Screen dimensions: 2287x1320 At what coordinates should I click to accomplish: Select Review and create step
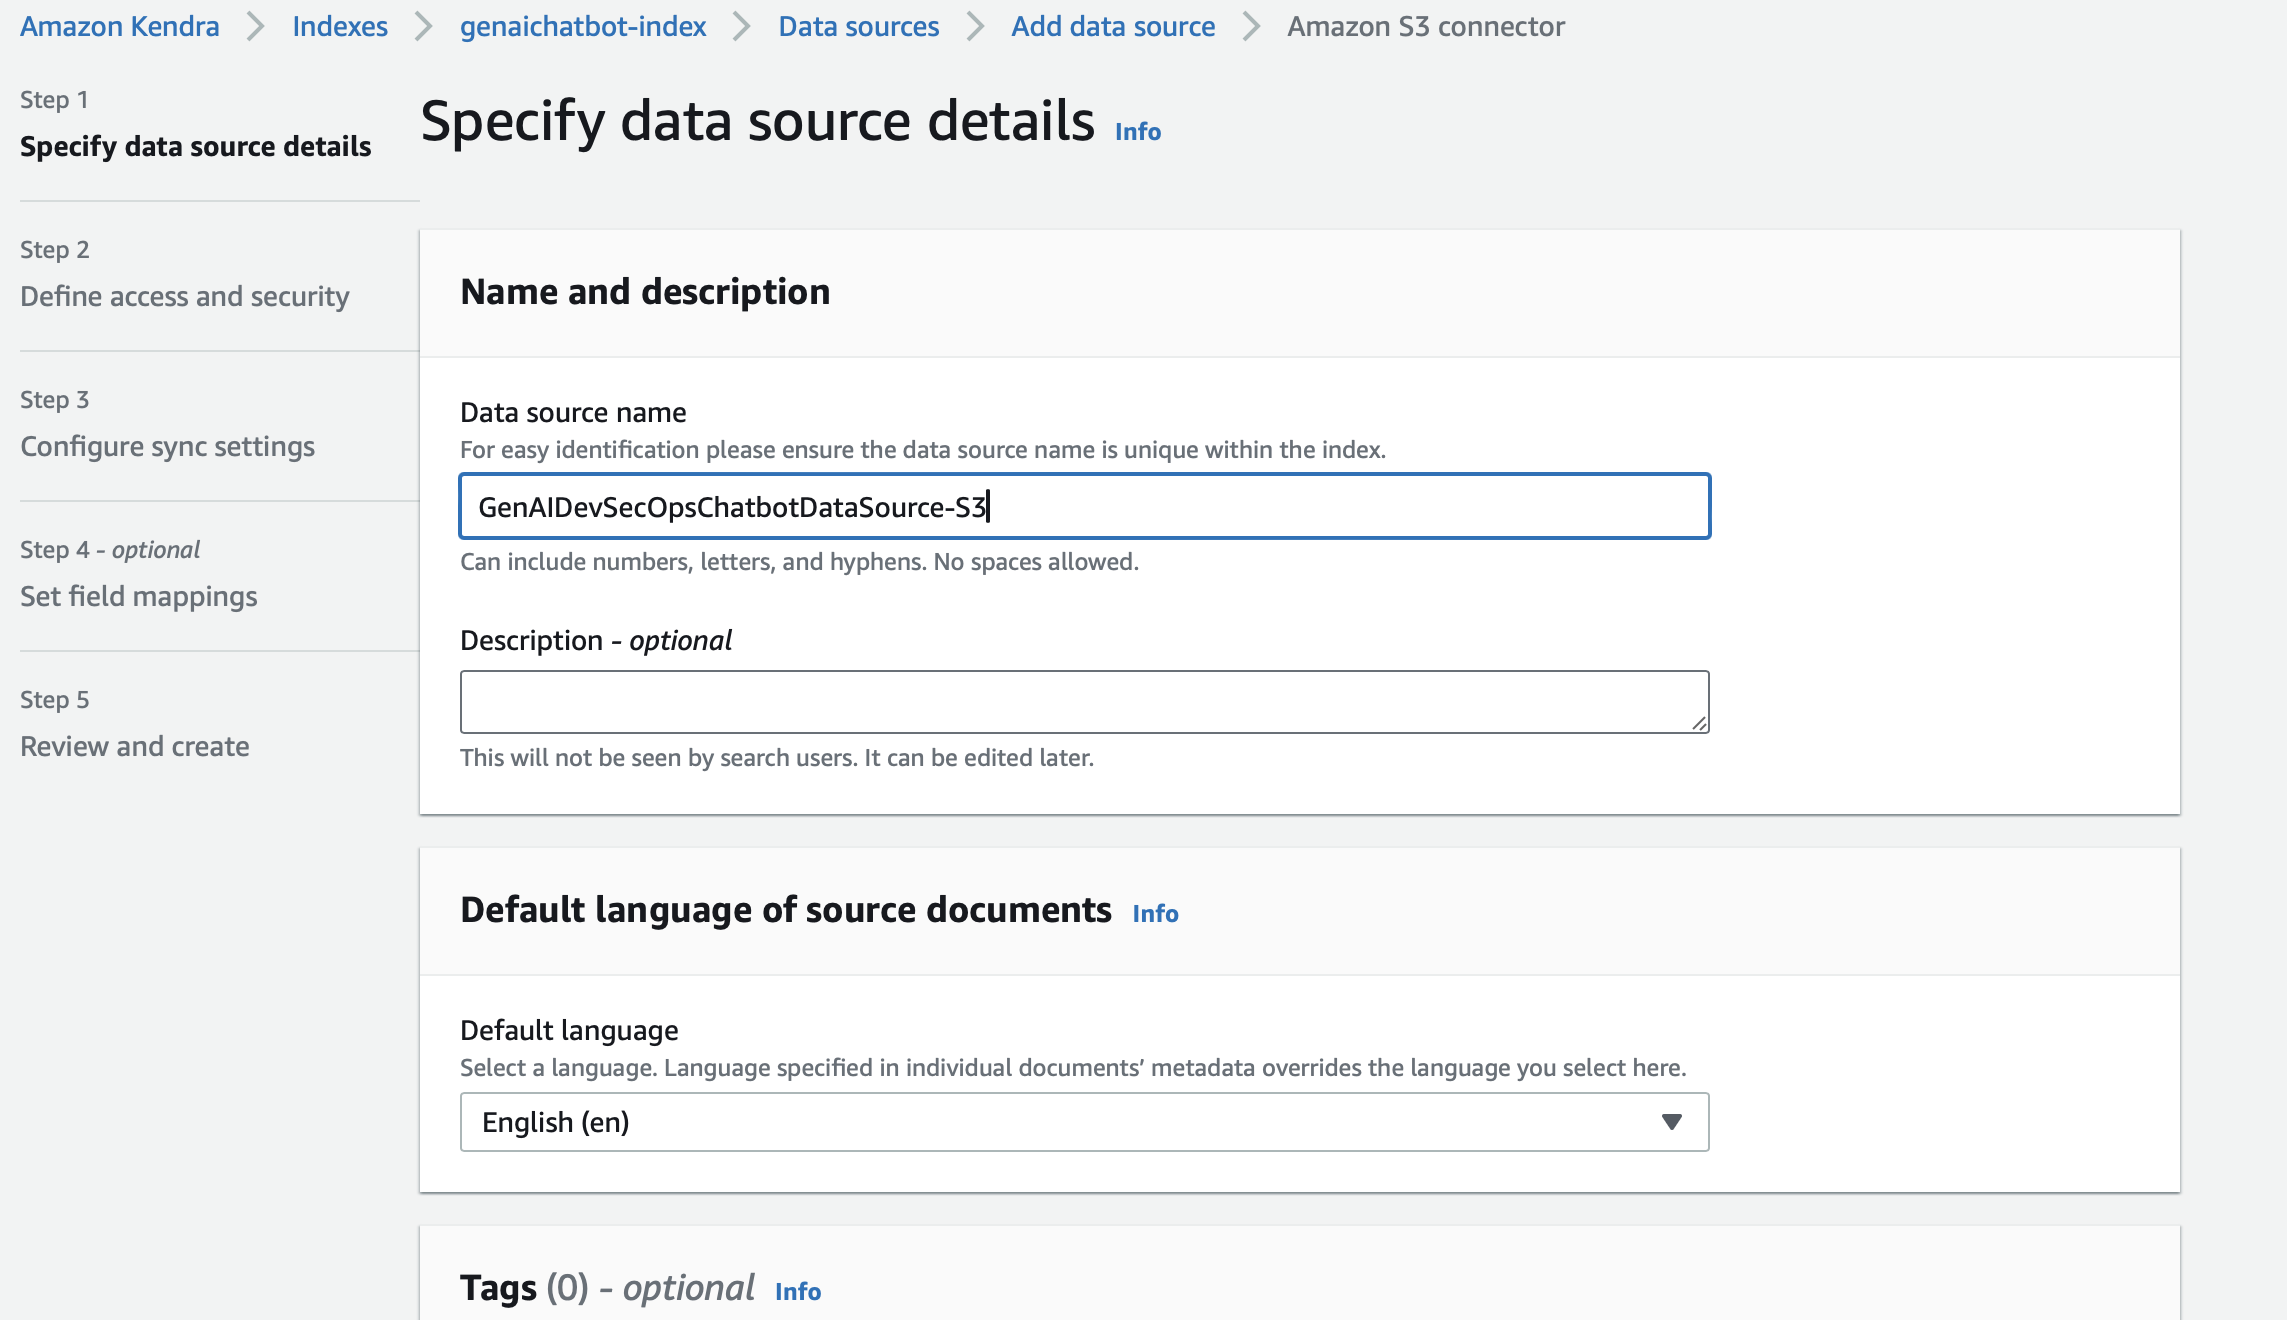pyautogui.click(x=135, y=746)
